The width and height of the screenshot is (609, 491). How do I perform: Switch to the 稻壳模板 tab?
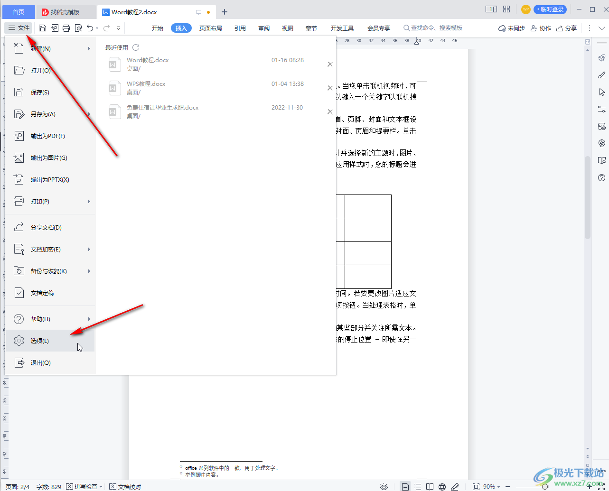coord(66,12)
